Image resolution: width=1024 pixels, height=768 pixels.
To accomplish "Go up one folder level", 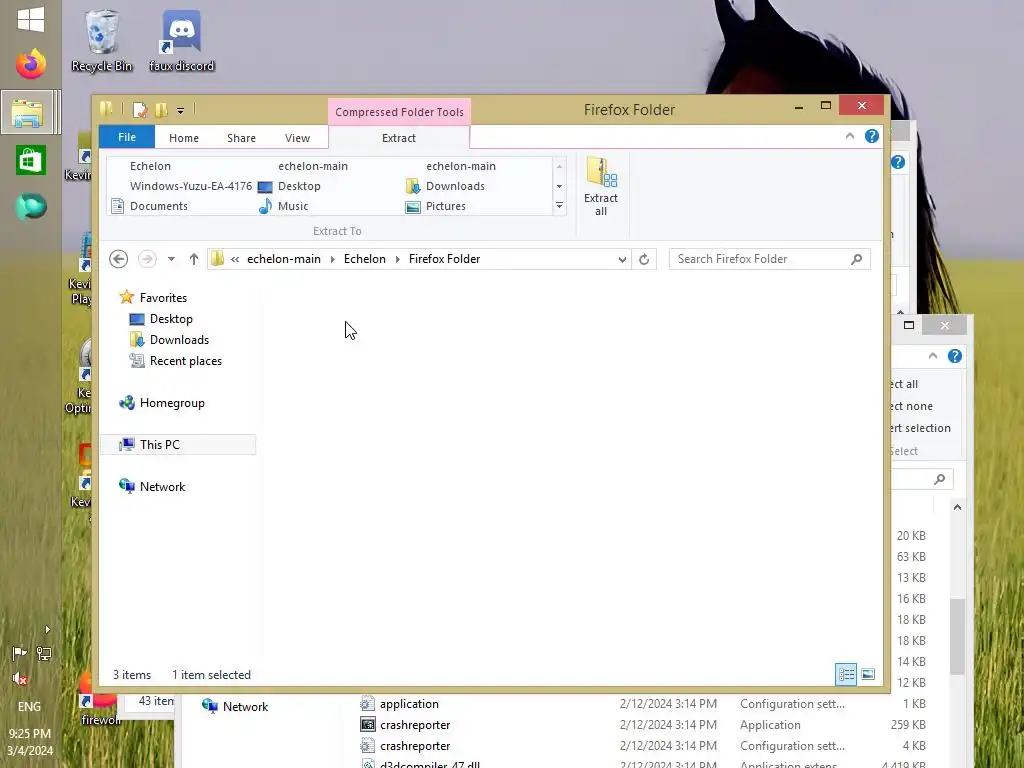I will (x=193, y=259).
